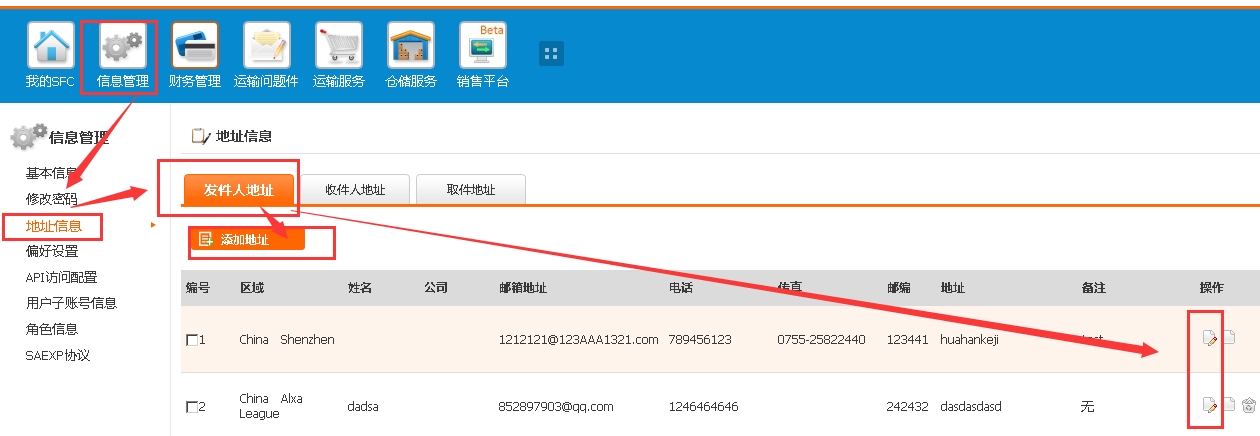Open 信息管理 gear icon in top bar
Viewport: 1260px width, 436px height.
122,47
